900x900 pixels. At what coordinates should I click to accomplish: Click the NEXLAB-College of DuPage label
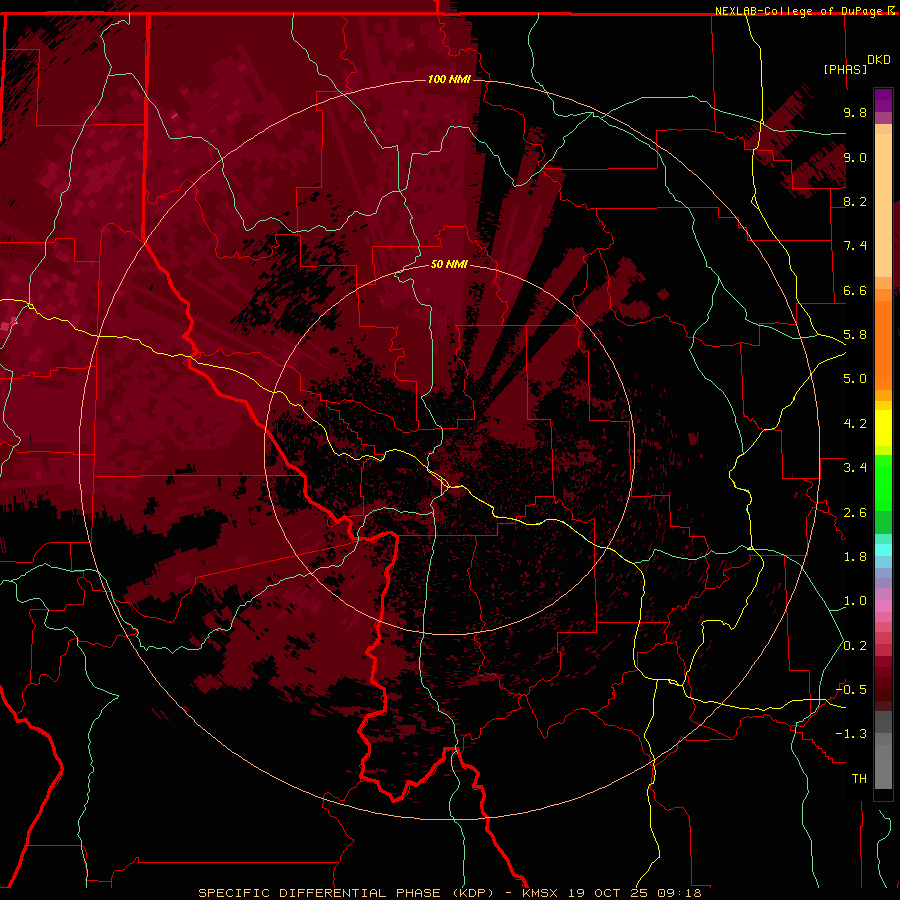(x=800, y=11)
